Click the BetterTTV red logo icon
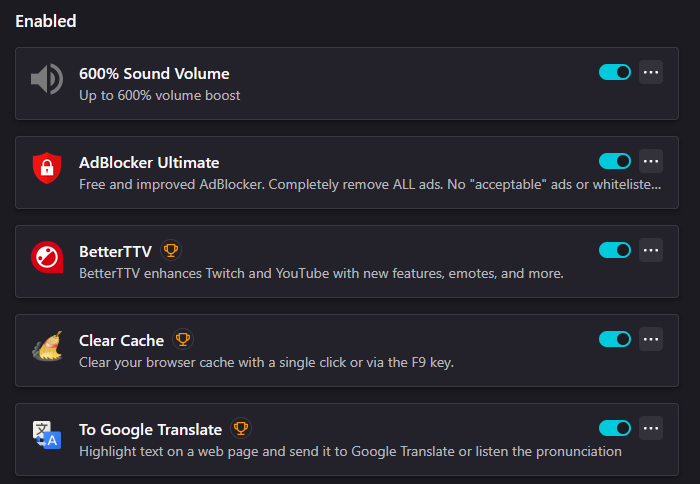Viewport: 700px width, 484px height. (46, 257)
